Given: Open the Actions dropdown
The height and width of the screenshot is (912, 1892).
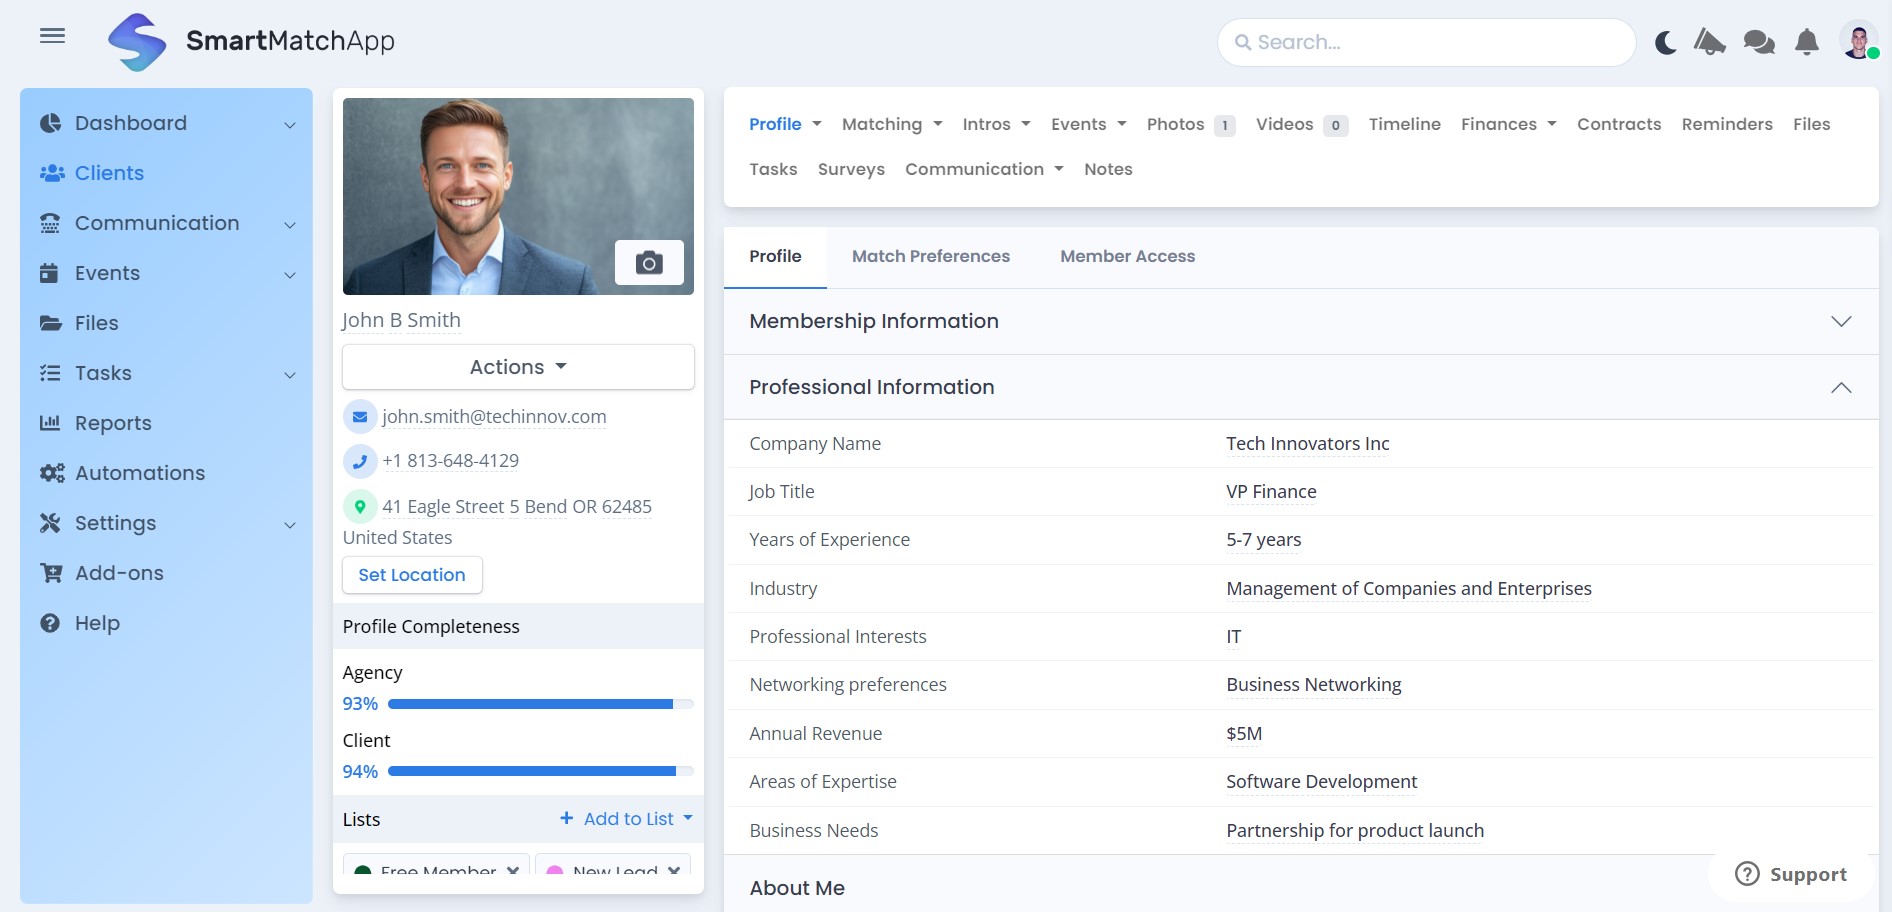Looking at the screenshot, I should point(518,367).
